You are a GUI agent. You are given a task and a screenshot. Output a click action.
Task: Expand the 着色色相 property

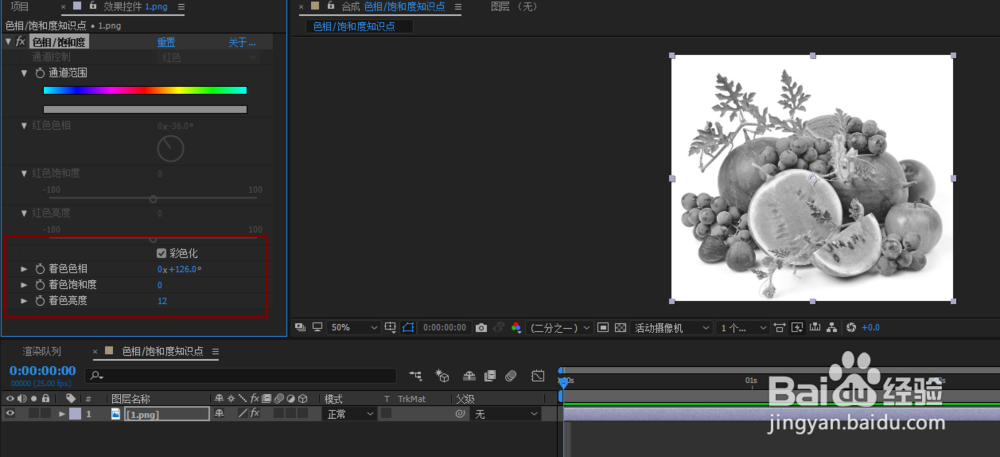pos(24,269)
